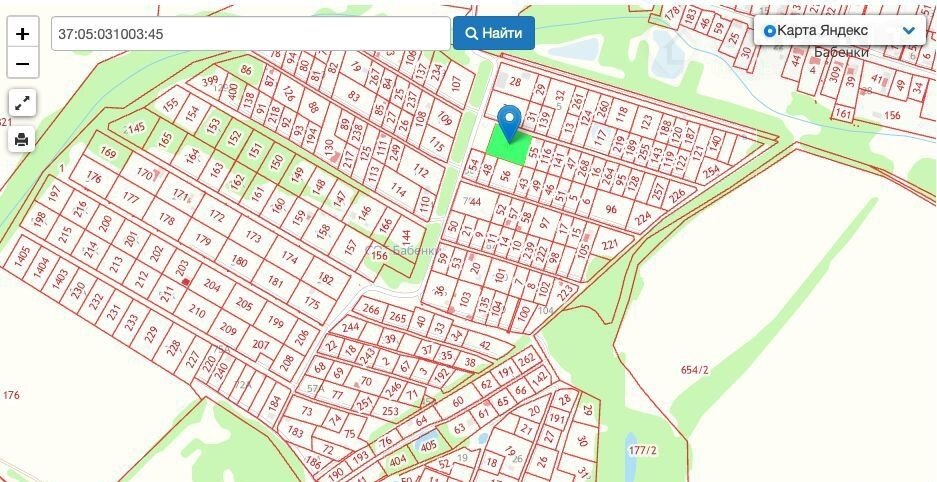
Task: Print the map using printer icon
Action: pos(22,140)
